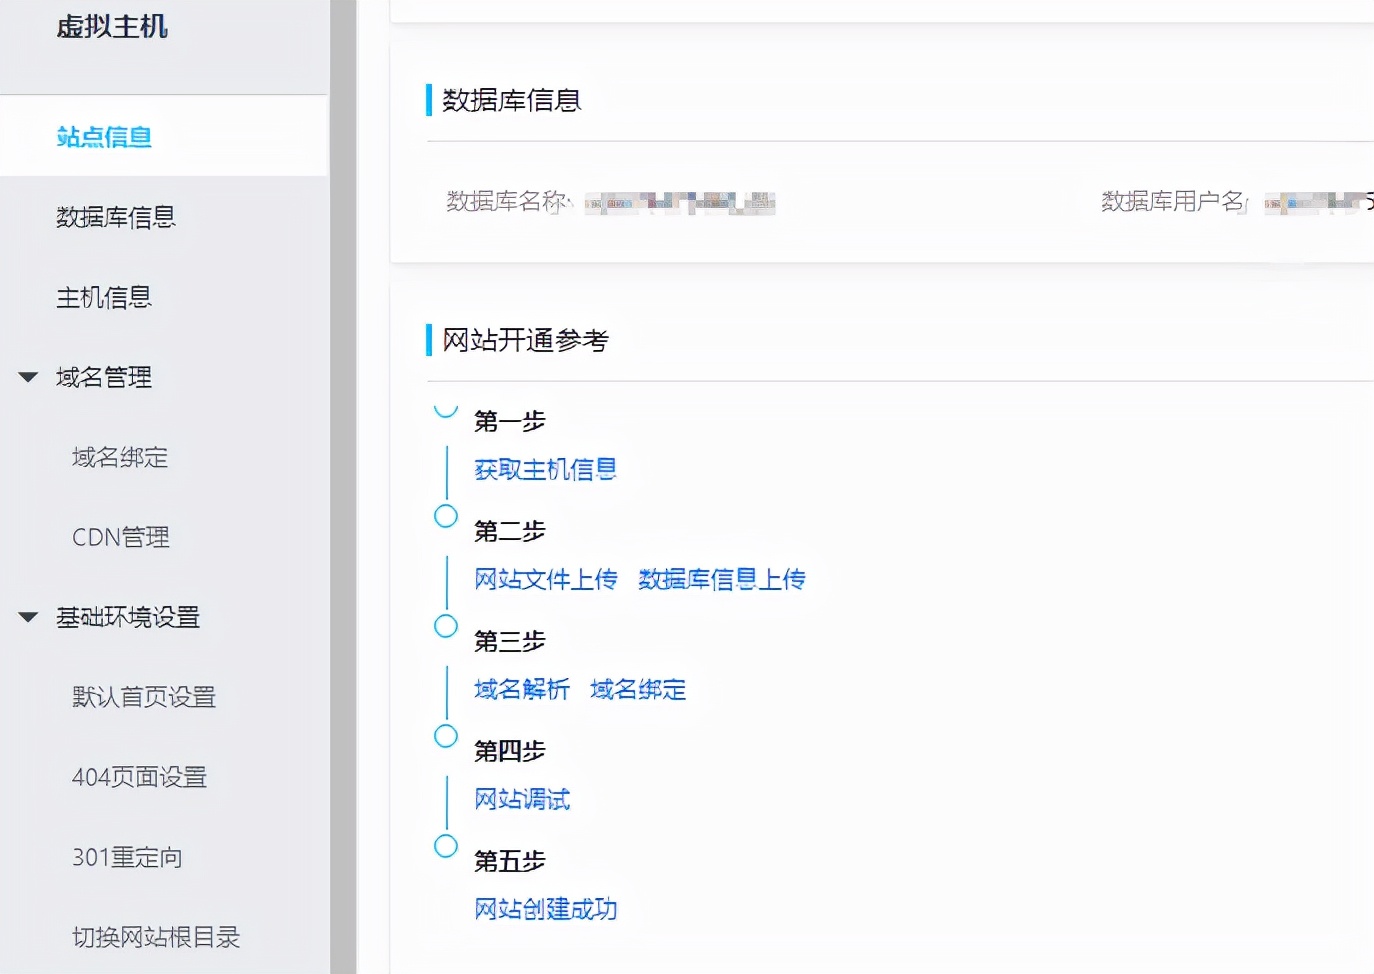Select 站点信息 in the sidebar

tap(104, 137)
